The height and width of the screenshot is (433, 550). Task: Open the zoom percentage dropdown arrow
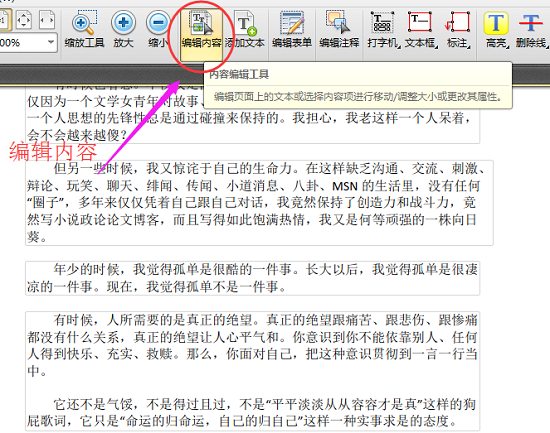(x=51, y=42)
